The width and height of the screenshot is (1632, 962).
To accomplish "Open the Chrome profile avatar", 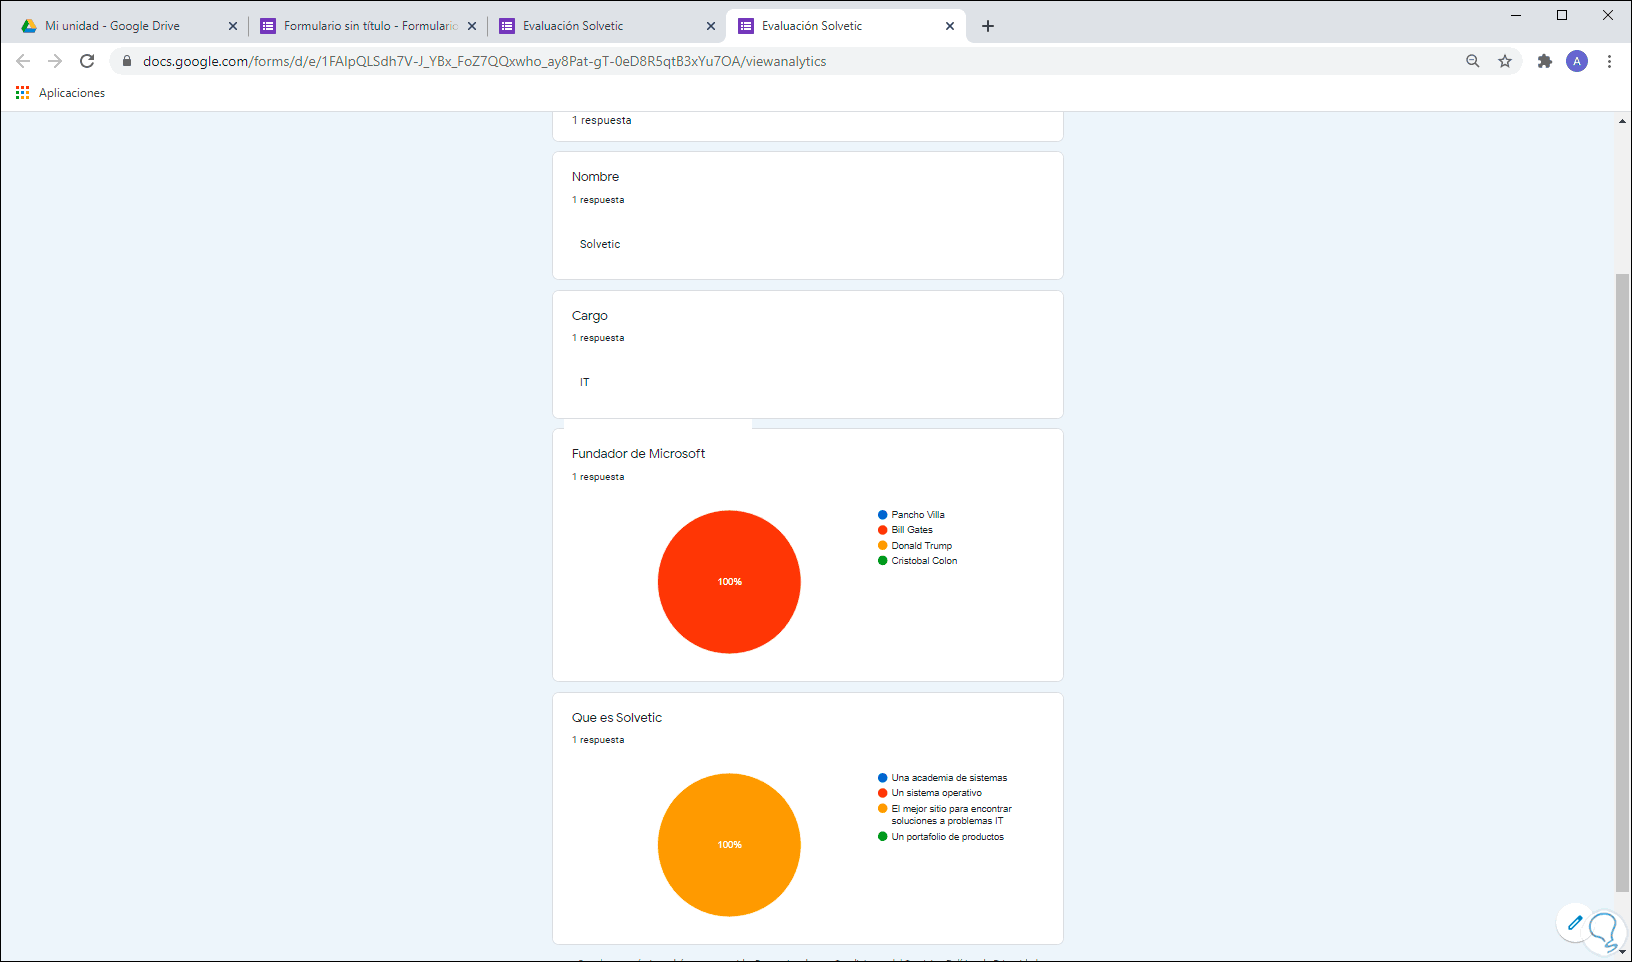I will point(1577,61).
